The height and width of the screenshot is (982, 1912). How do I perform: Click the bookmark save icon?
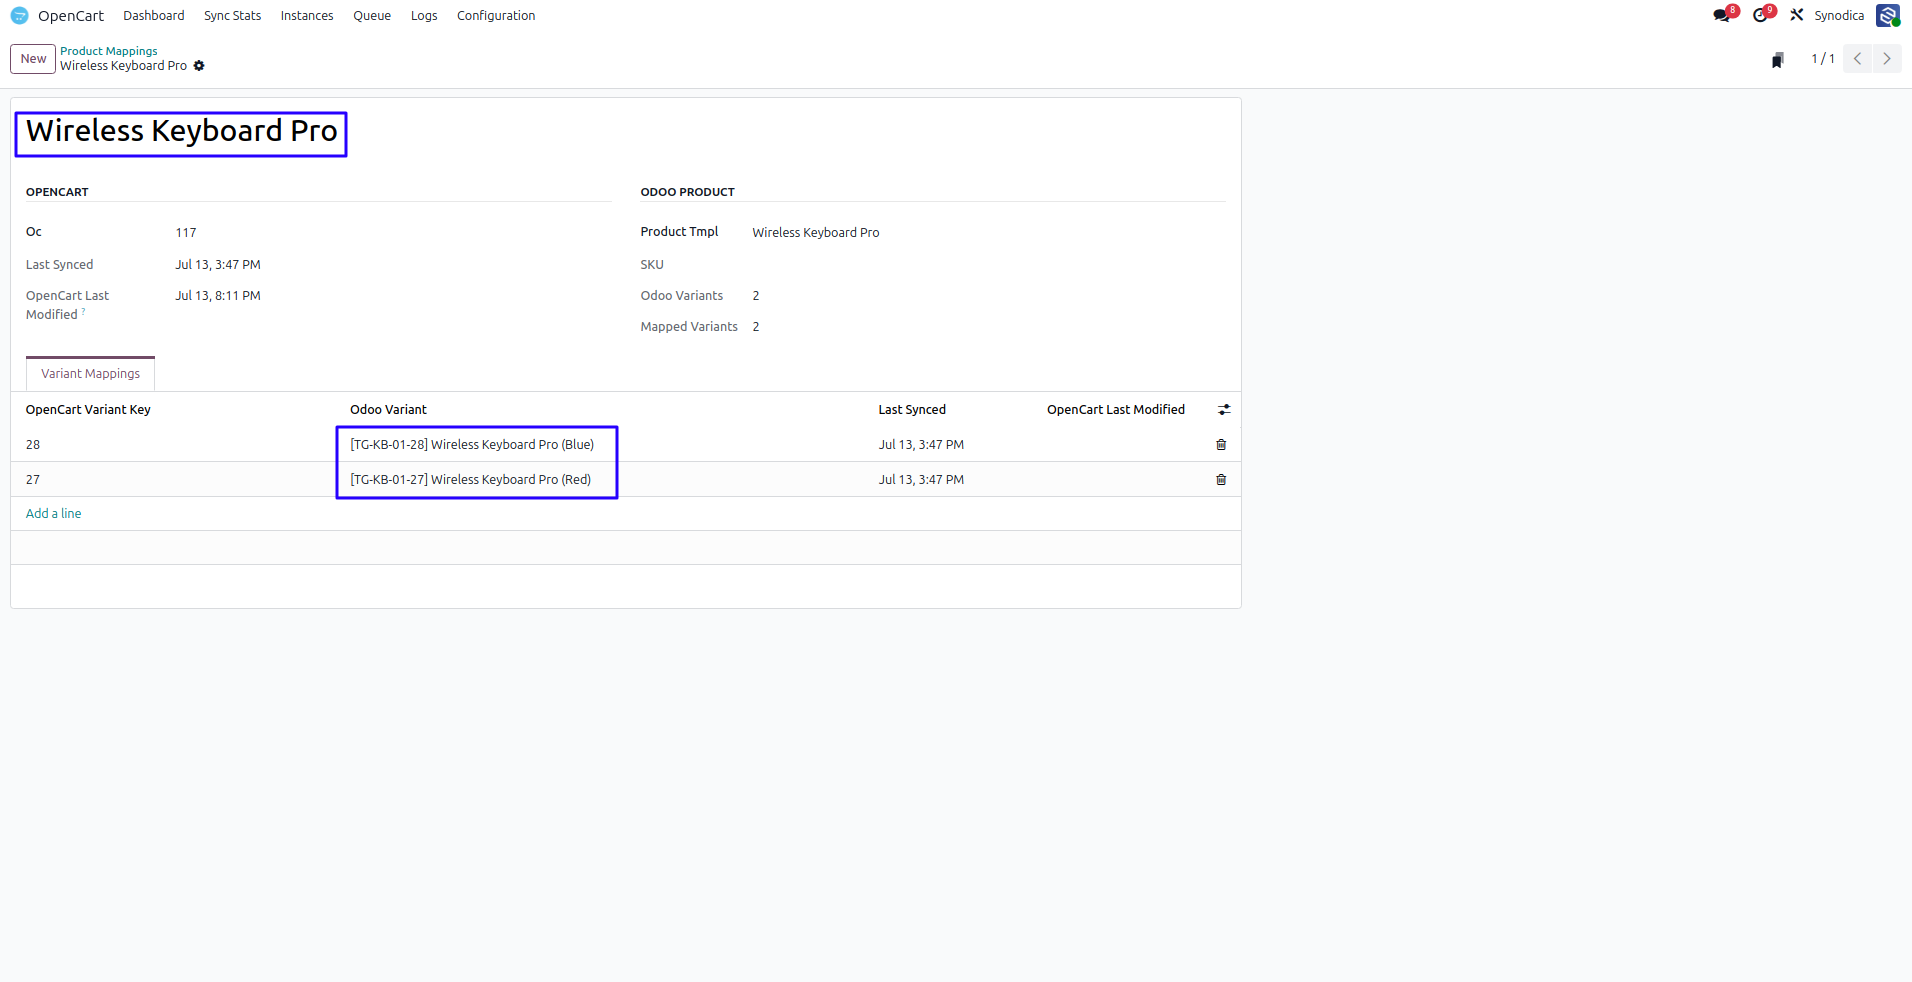(1777, 60)
